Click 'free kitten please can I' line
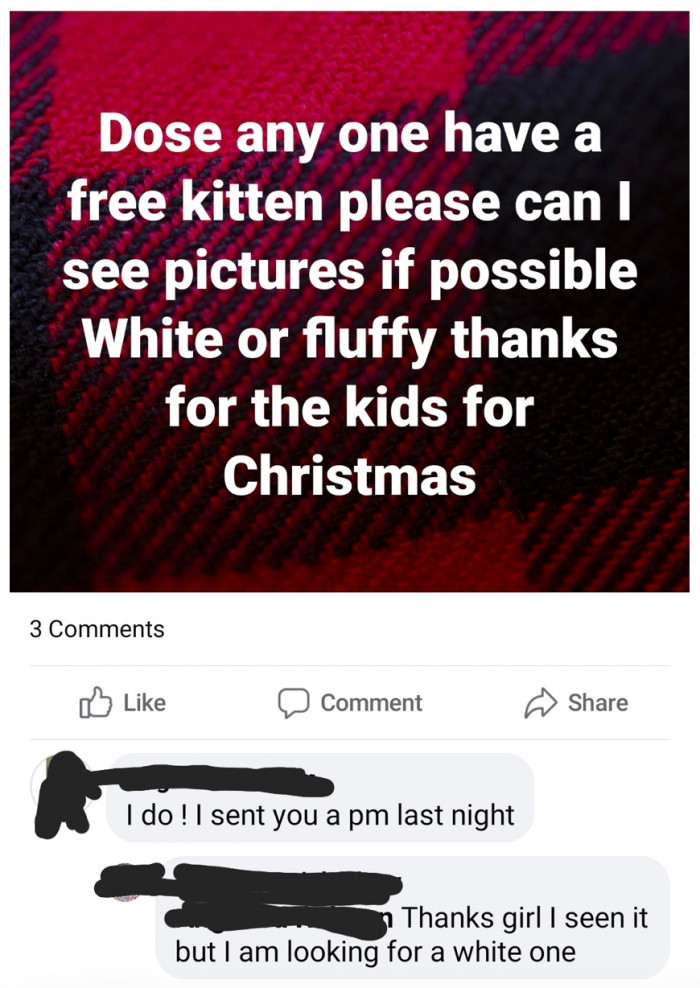This screenshot has height=988, width=700. pyautogui.click(x=350, y=203)
